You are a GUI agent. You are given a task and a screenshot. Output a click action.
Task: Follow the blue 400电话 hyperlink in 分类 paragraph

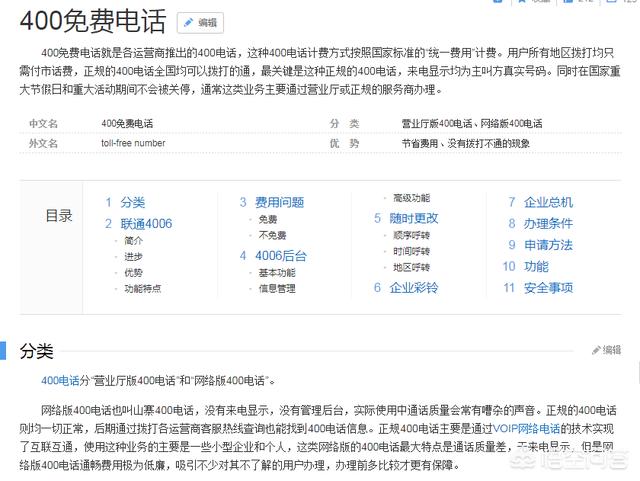[x=59, y=381]
